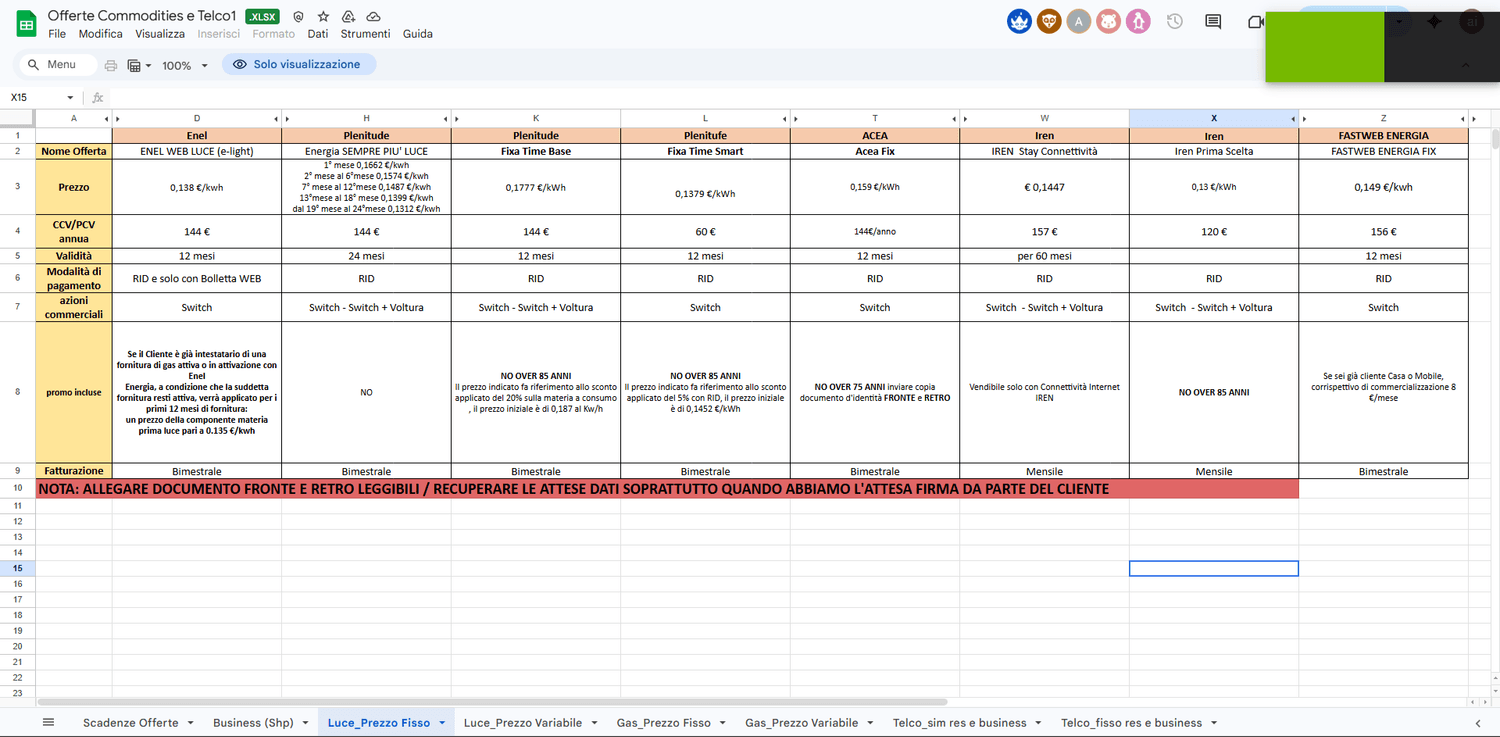Click the all-sheets hamburger icon
The height and width of the screenshot is (737, 1500).
[x=48, y=722]
